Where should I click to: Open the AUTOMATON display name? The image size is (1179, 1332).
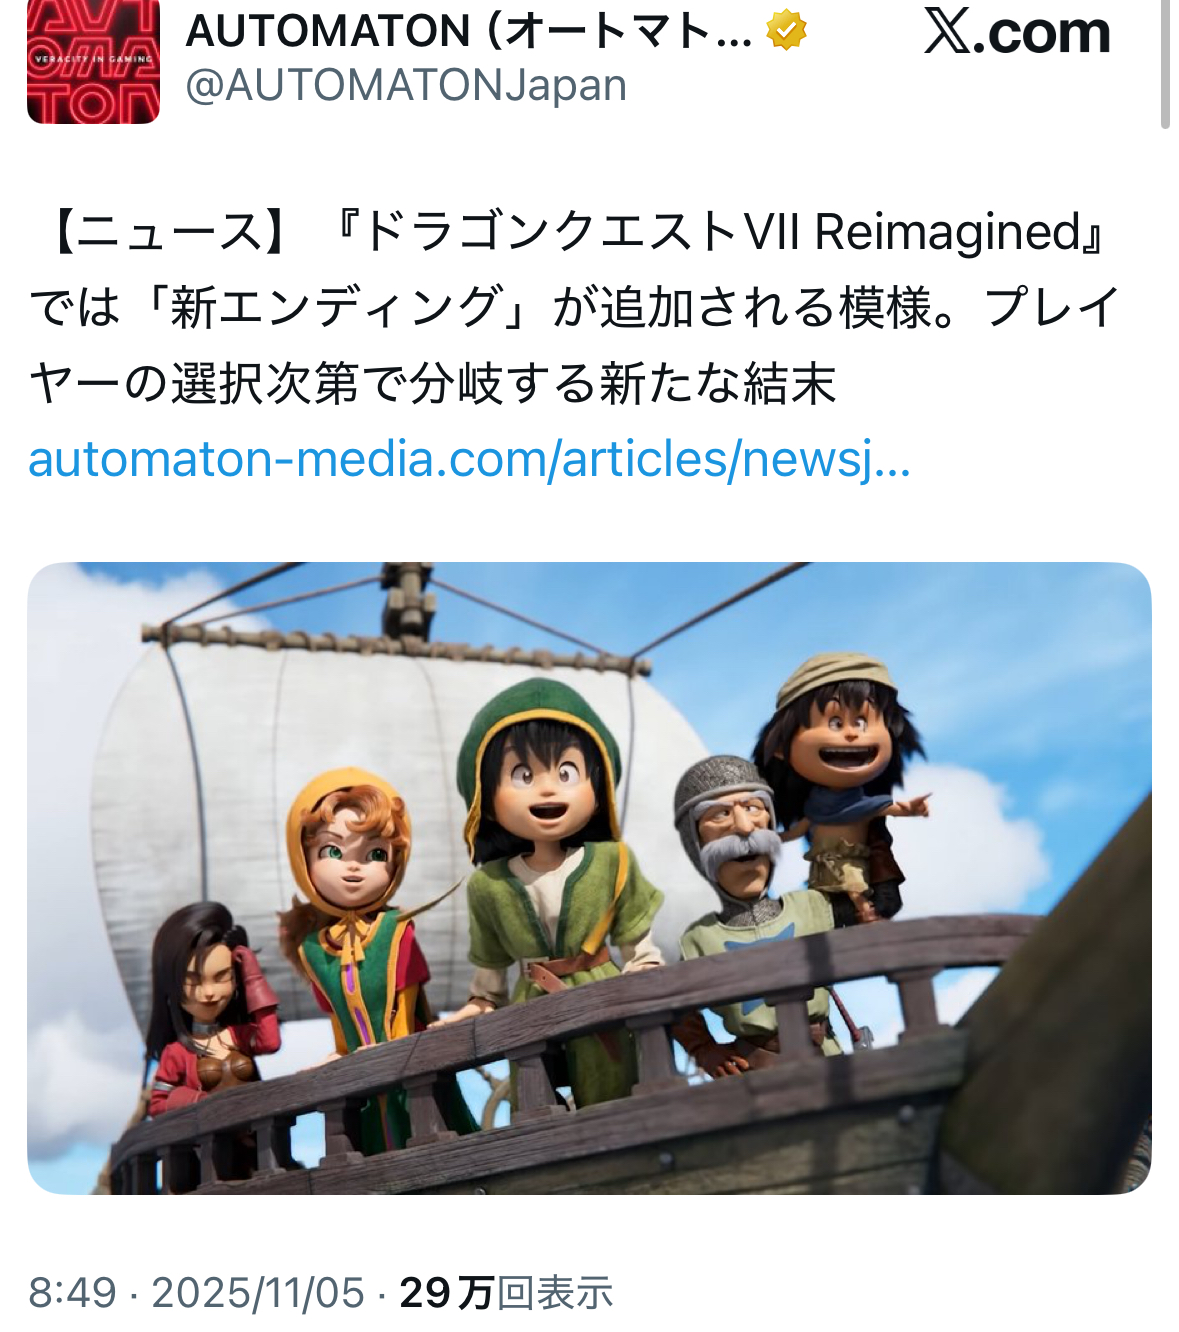click(x=468, y=32)
